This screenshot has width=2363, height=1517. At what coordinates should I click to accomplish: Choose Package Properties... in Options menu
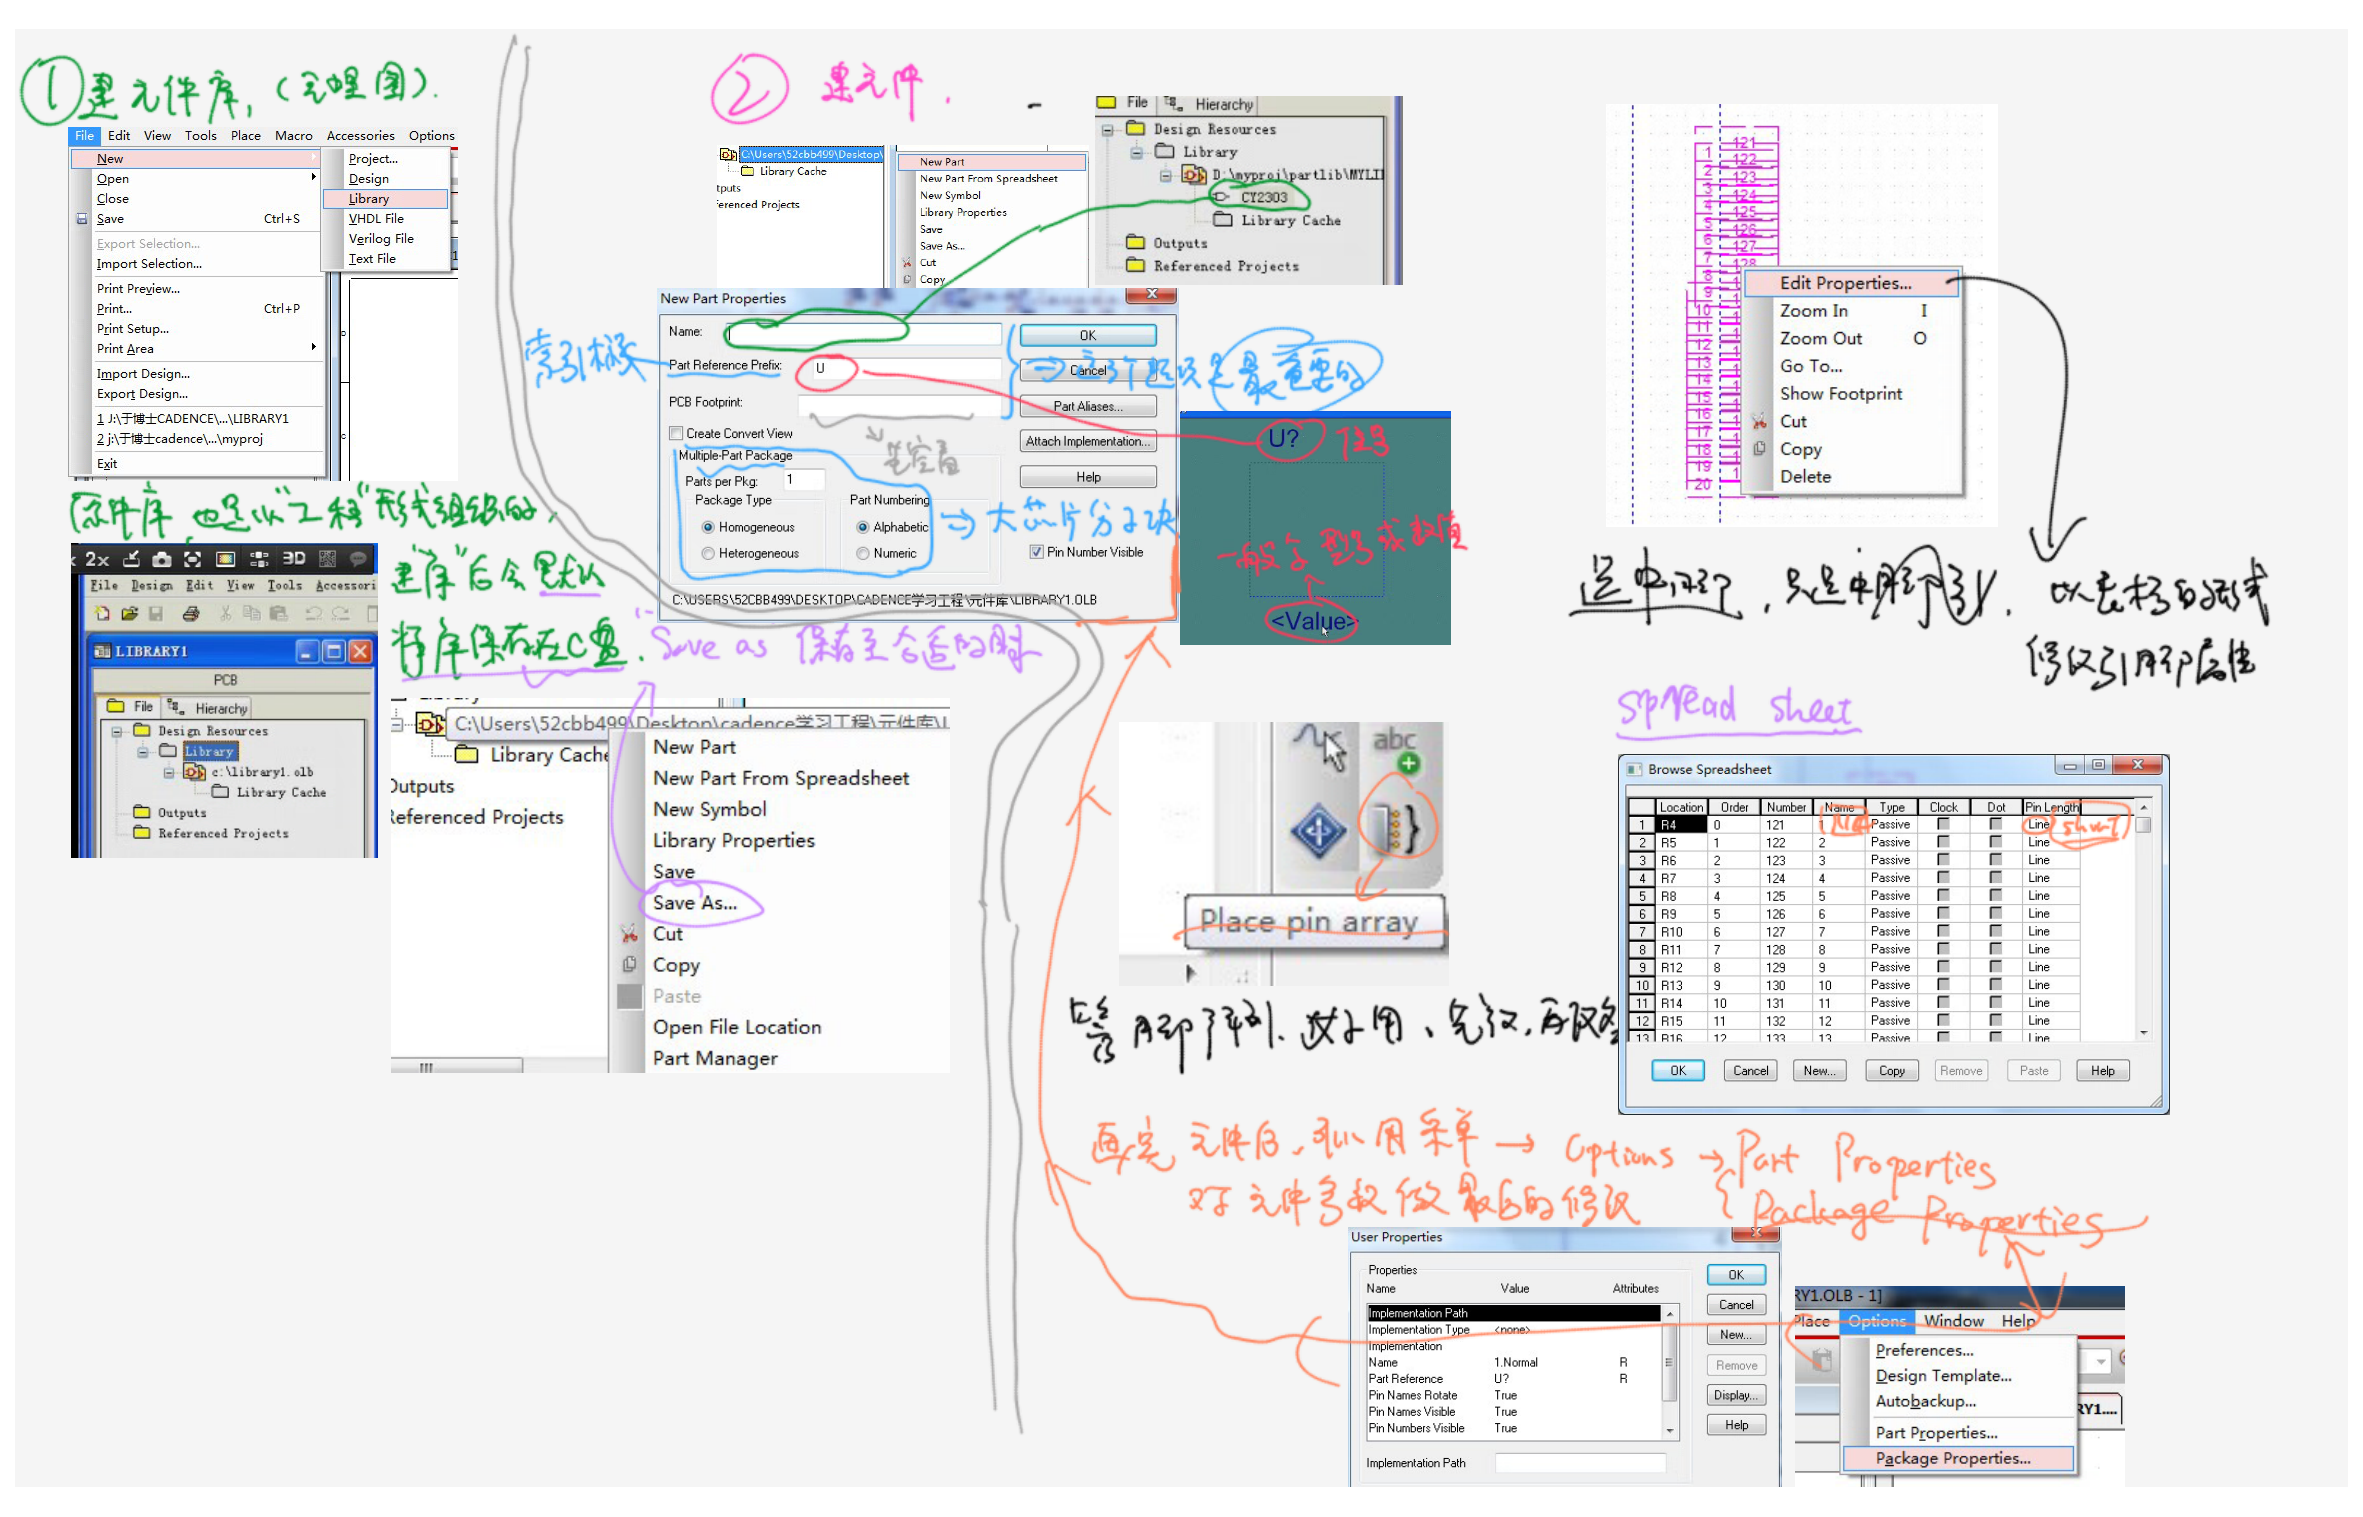click(x=1957, y=1458)
